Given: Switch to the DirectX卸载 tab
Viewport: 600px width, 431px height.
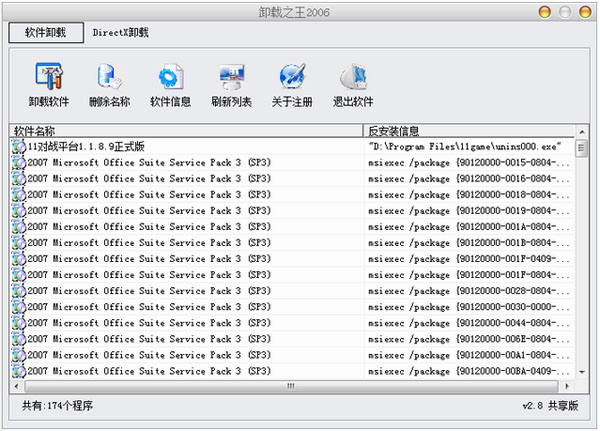Looking at the screenshot, I should [120, 32].
